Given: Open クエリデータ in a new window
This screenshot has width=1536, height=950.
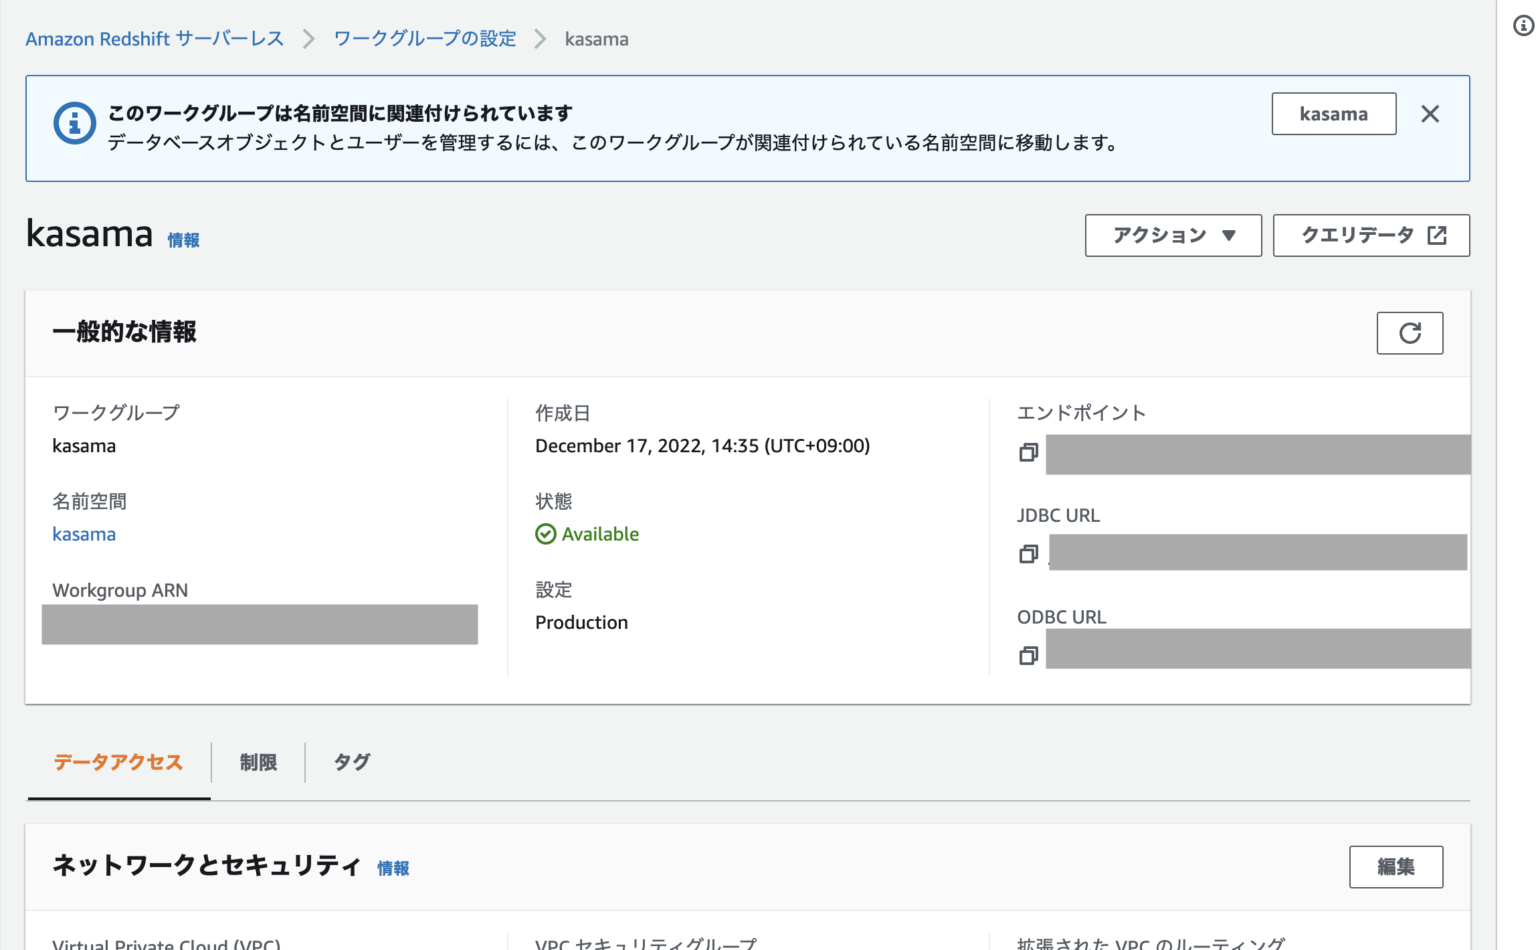Looking at the screenshot, I should (1371, 235).
